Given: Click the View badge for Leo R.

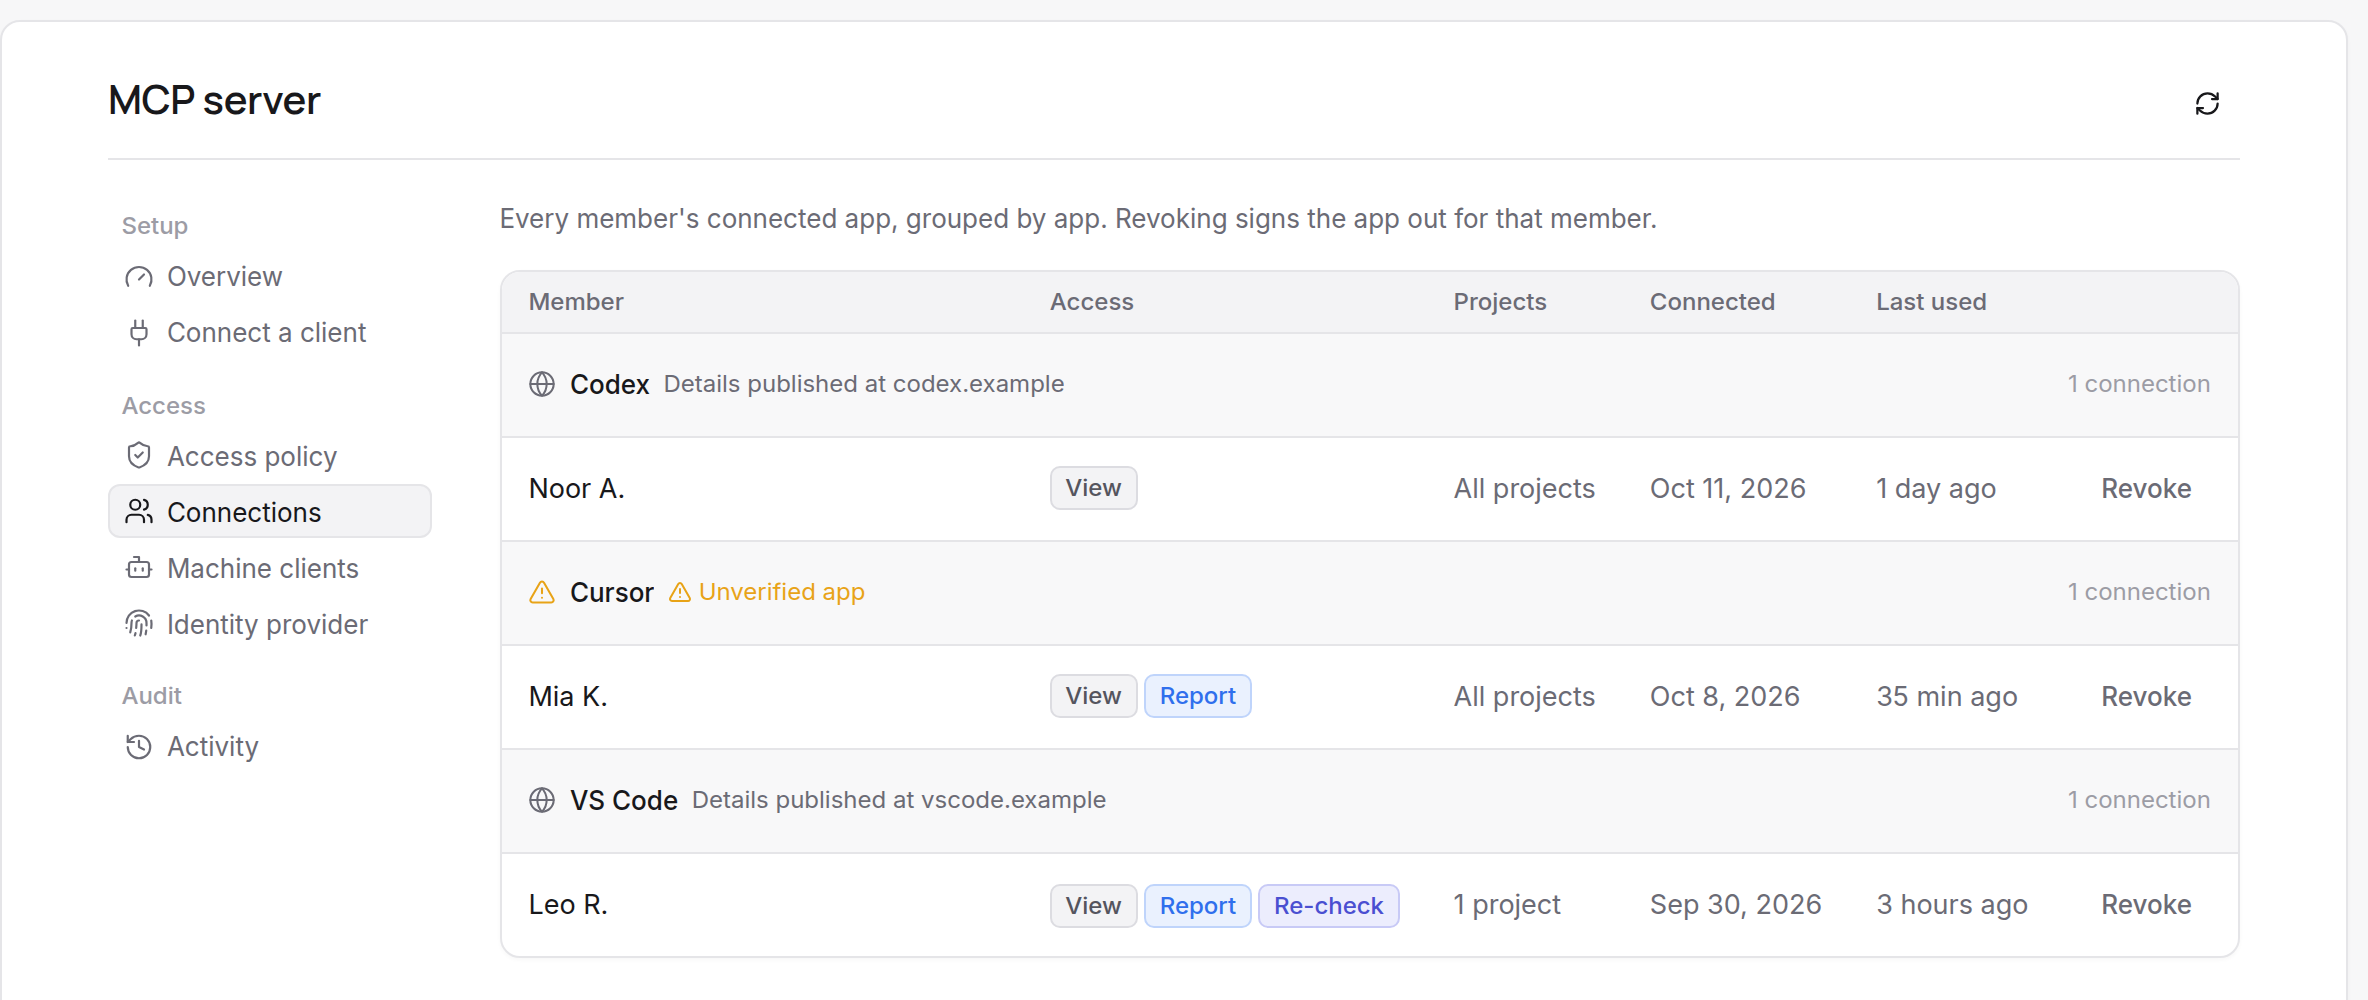Looking at the screenshot, I should (x=1093, y=906).
